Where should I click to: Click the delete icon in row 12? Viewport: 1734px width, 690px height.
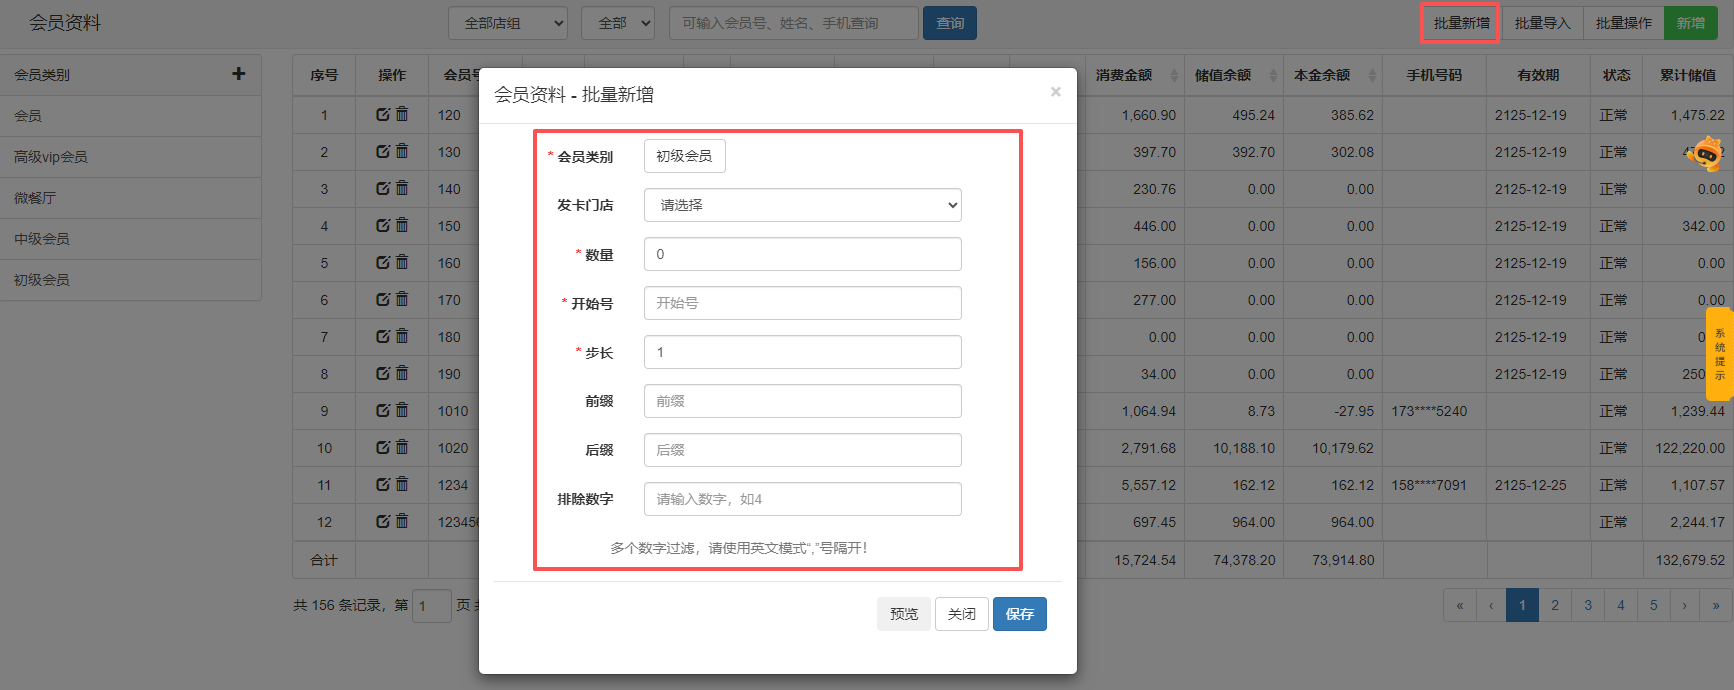402,521
